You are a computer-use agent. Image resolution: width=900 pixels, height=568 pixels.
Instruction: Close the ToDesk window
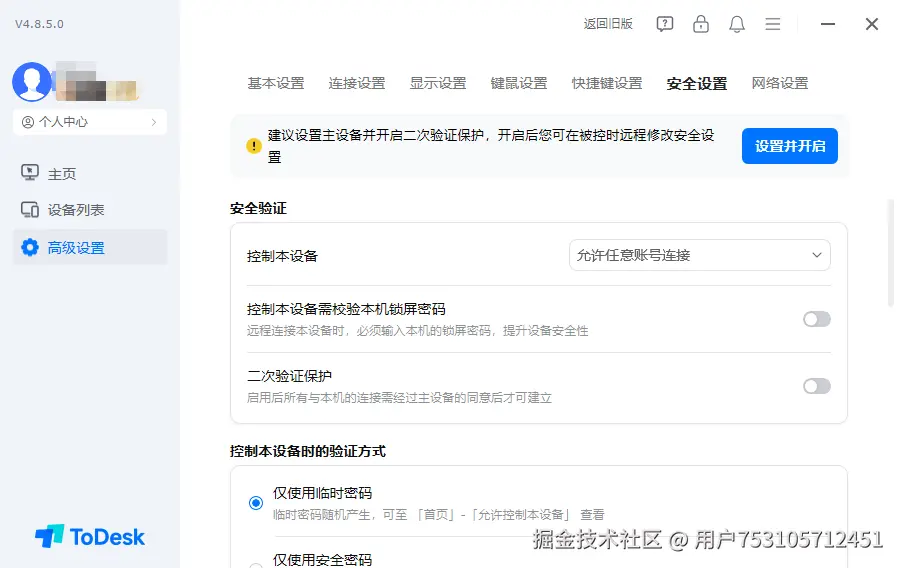pos(872,24)
